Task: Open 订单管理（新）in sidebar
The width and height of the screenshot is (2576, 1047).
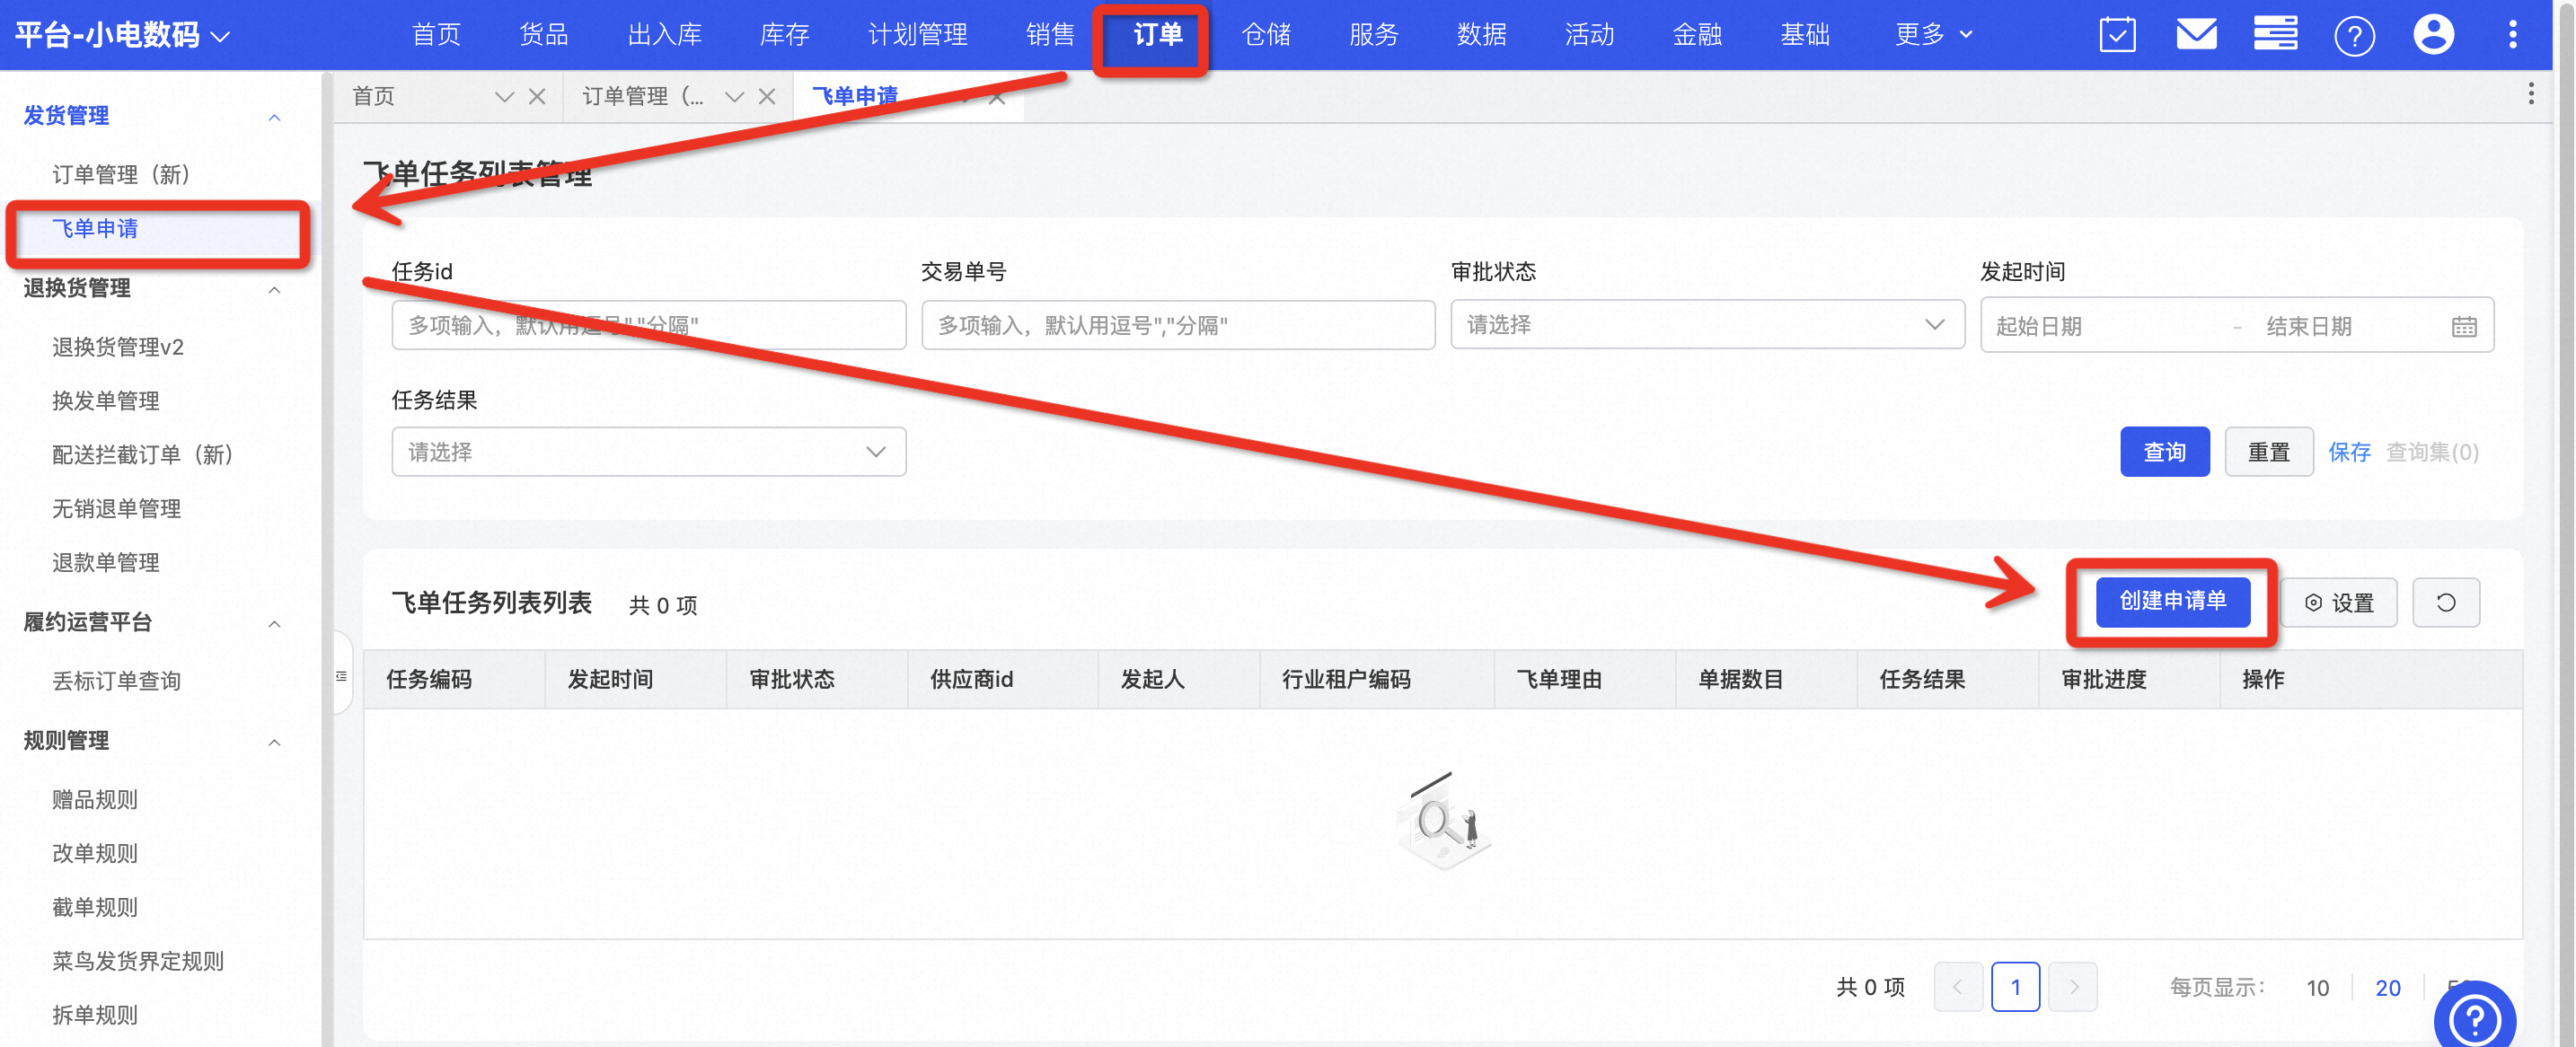Action: 121,175
